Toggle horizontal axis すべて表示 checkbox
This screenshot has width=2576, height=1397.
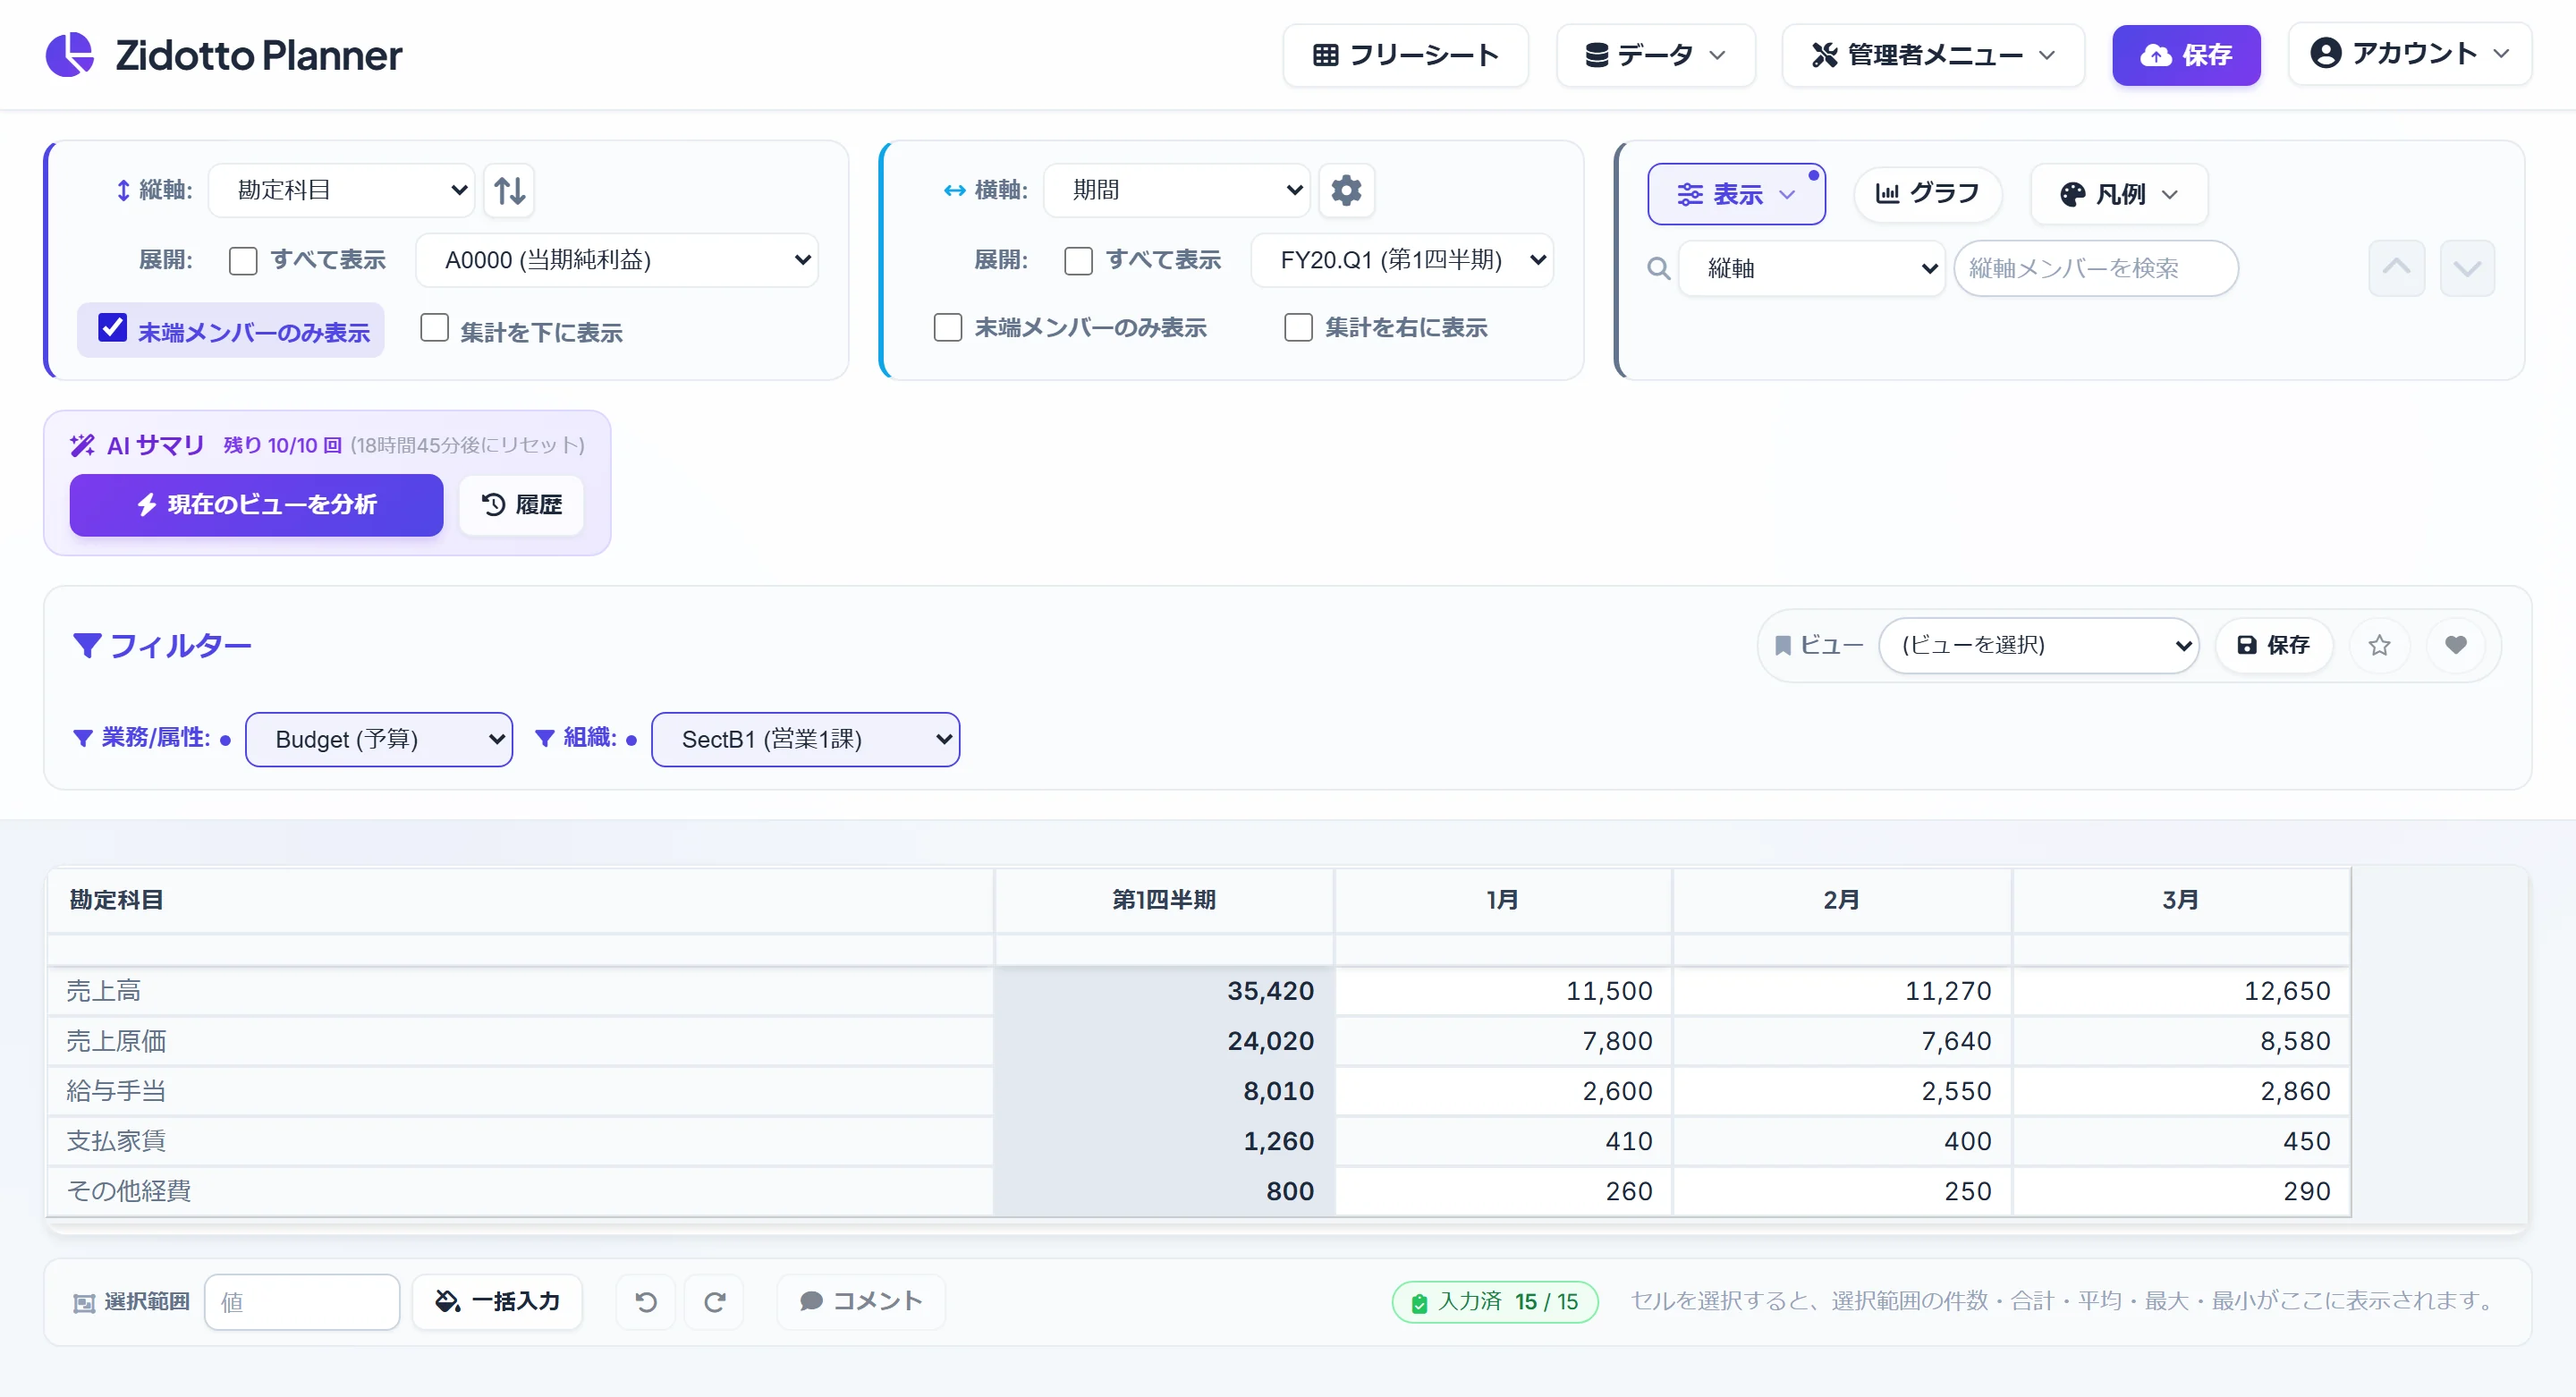point(1078,261)
